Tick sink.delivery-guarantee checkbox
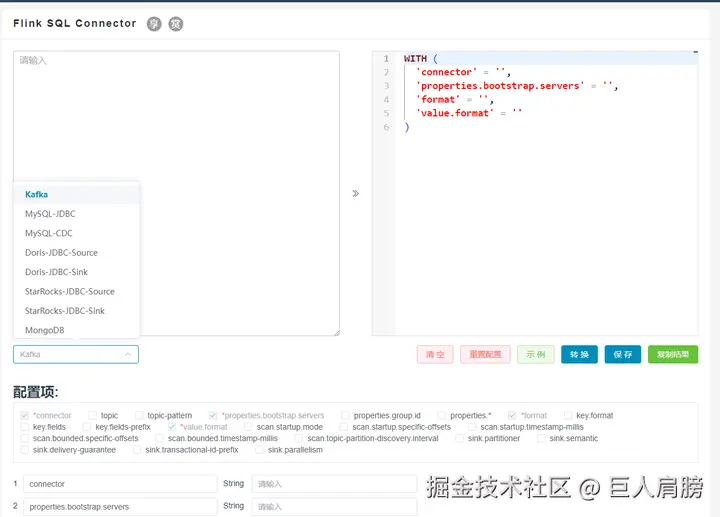The height and width of the screenshot is (517, 720). click(25, 450)
